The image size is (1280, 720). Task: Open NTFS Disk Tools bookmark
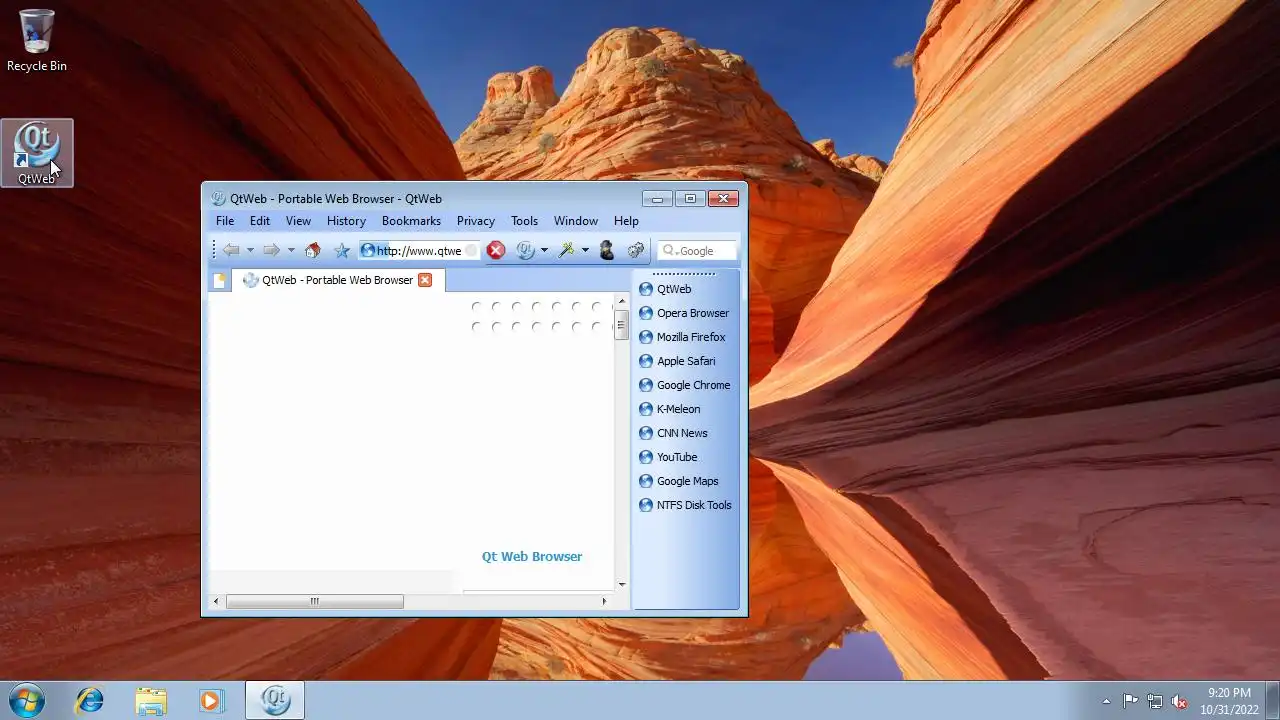point(685,505)
